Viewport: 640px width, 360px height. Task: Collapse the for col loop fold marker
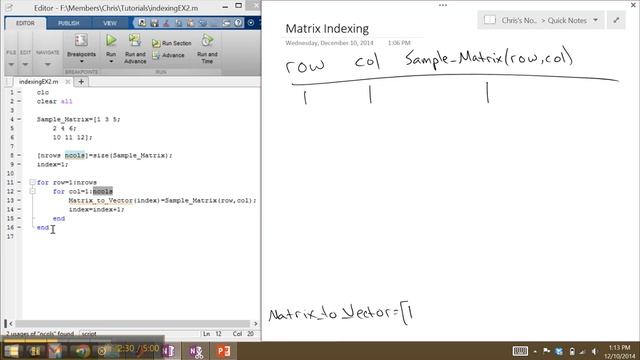32,191
